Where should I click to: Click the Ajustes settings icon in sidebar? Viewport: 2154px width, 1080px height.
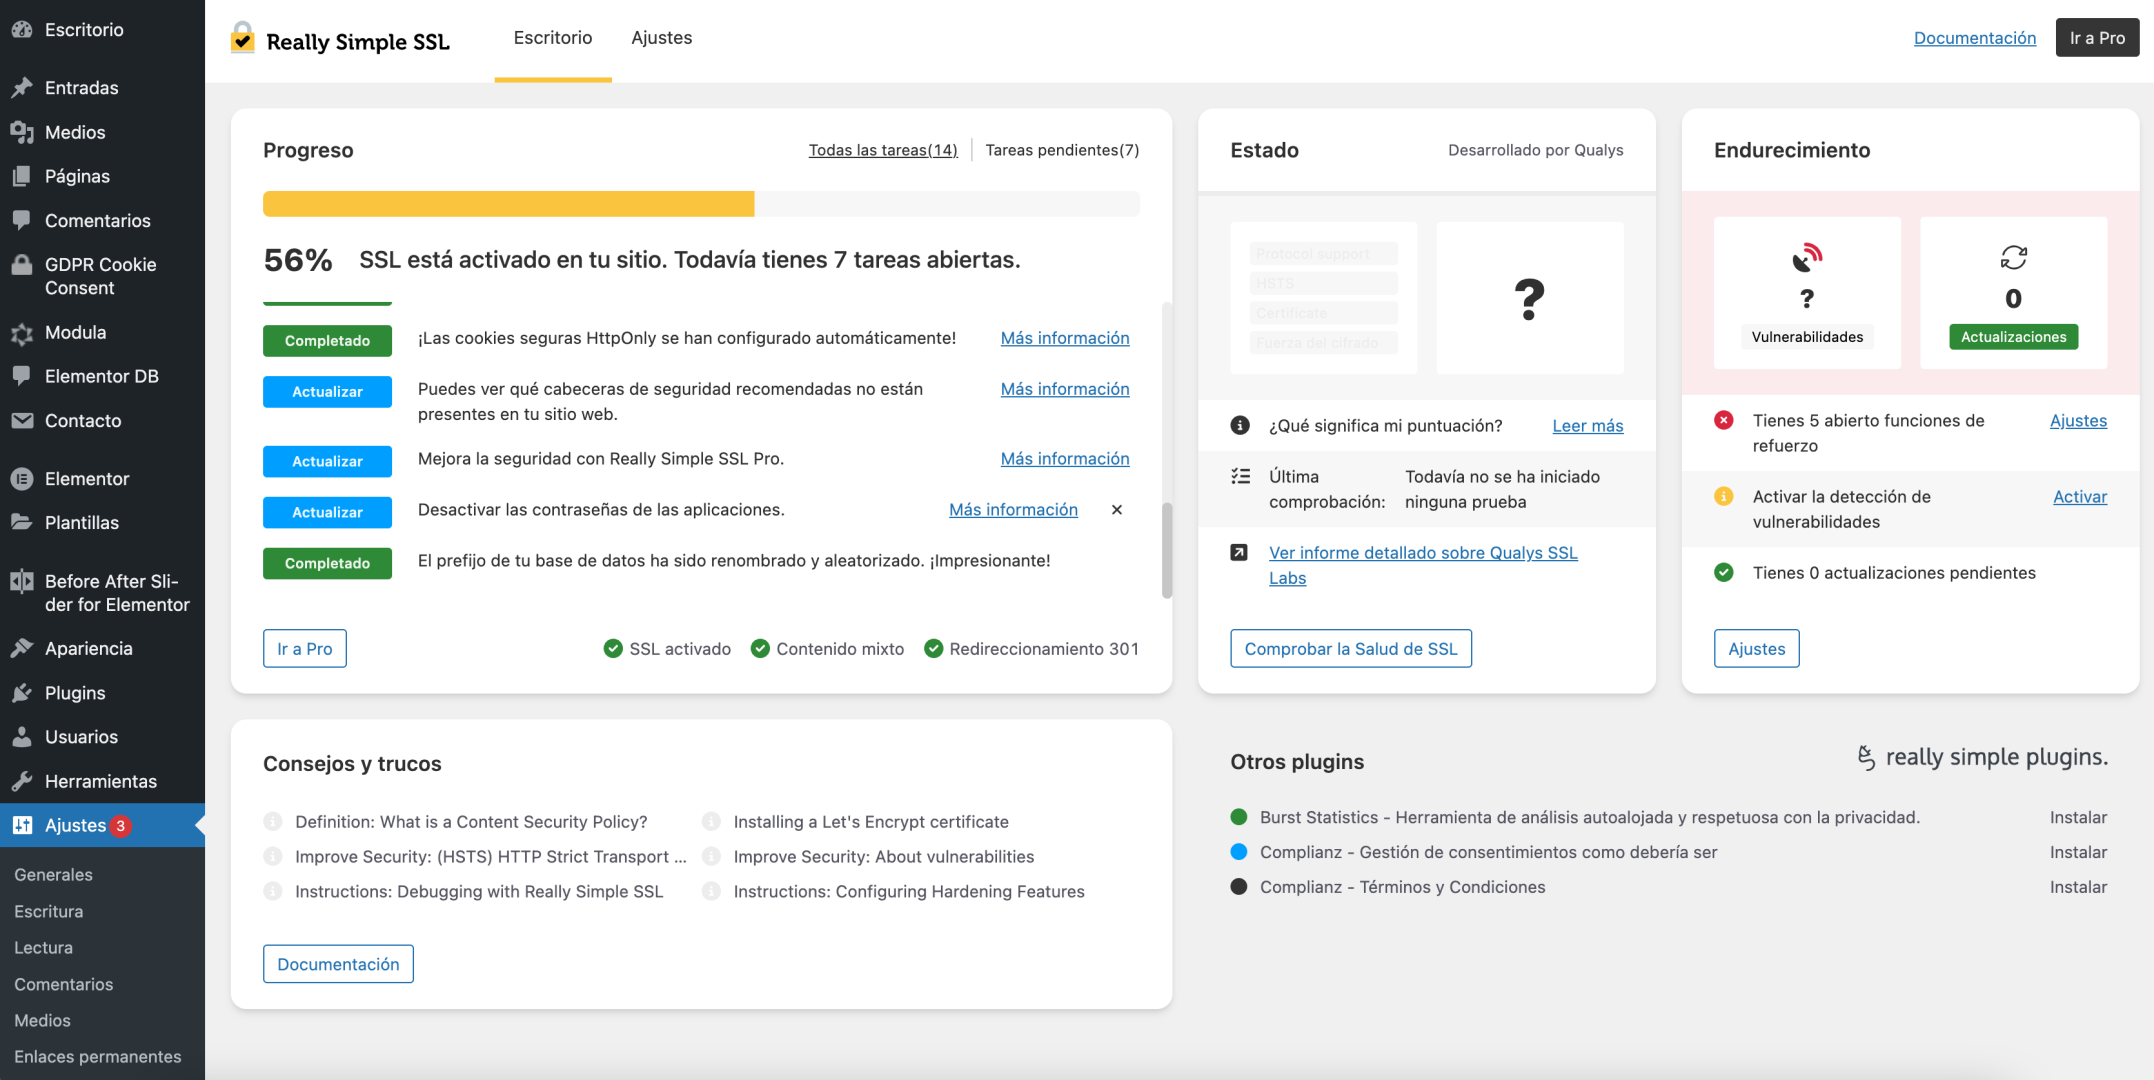(22, 825)
